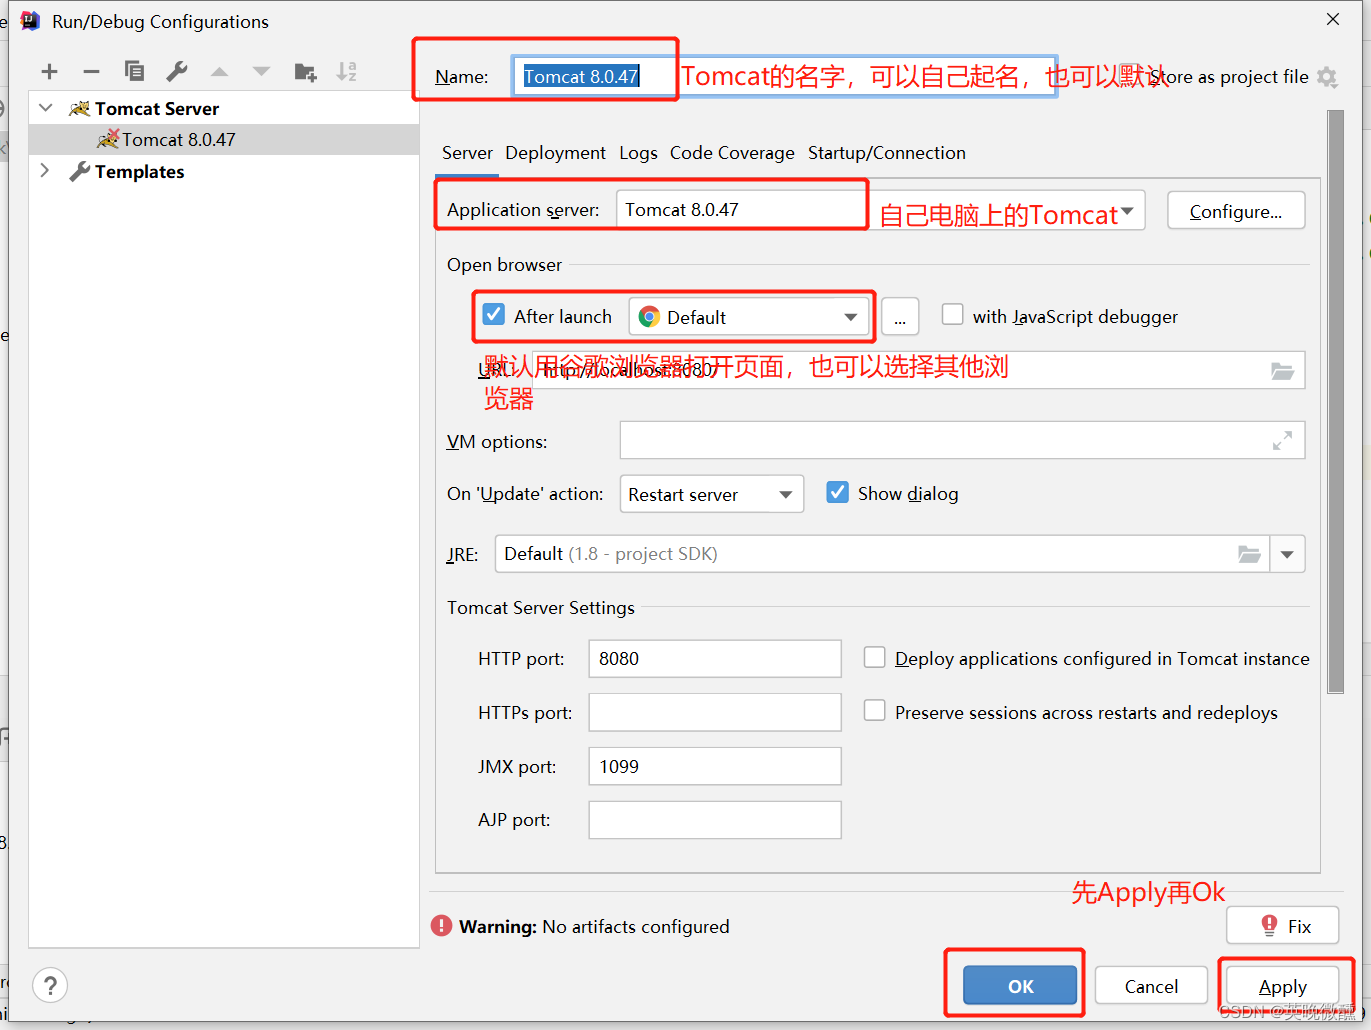
Task: Switch to Startup/Connection tab
Action: (887, 153)
